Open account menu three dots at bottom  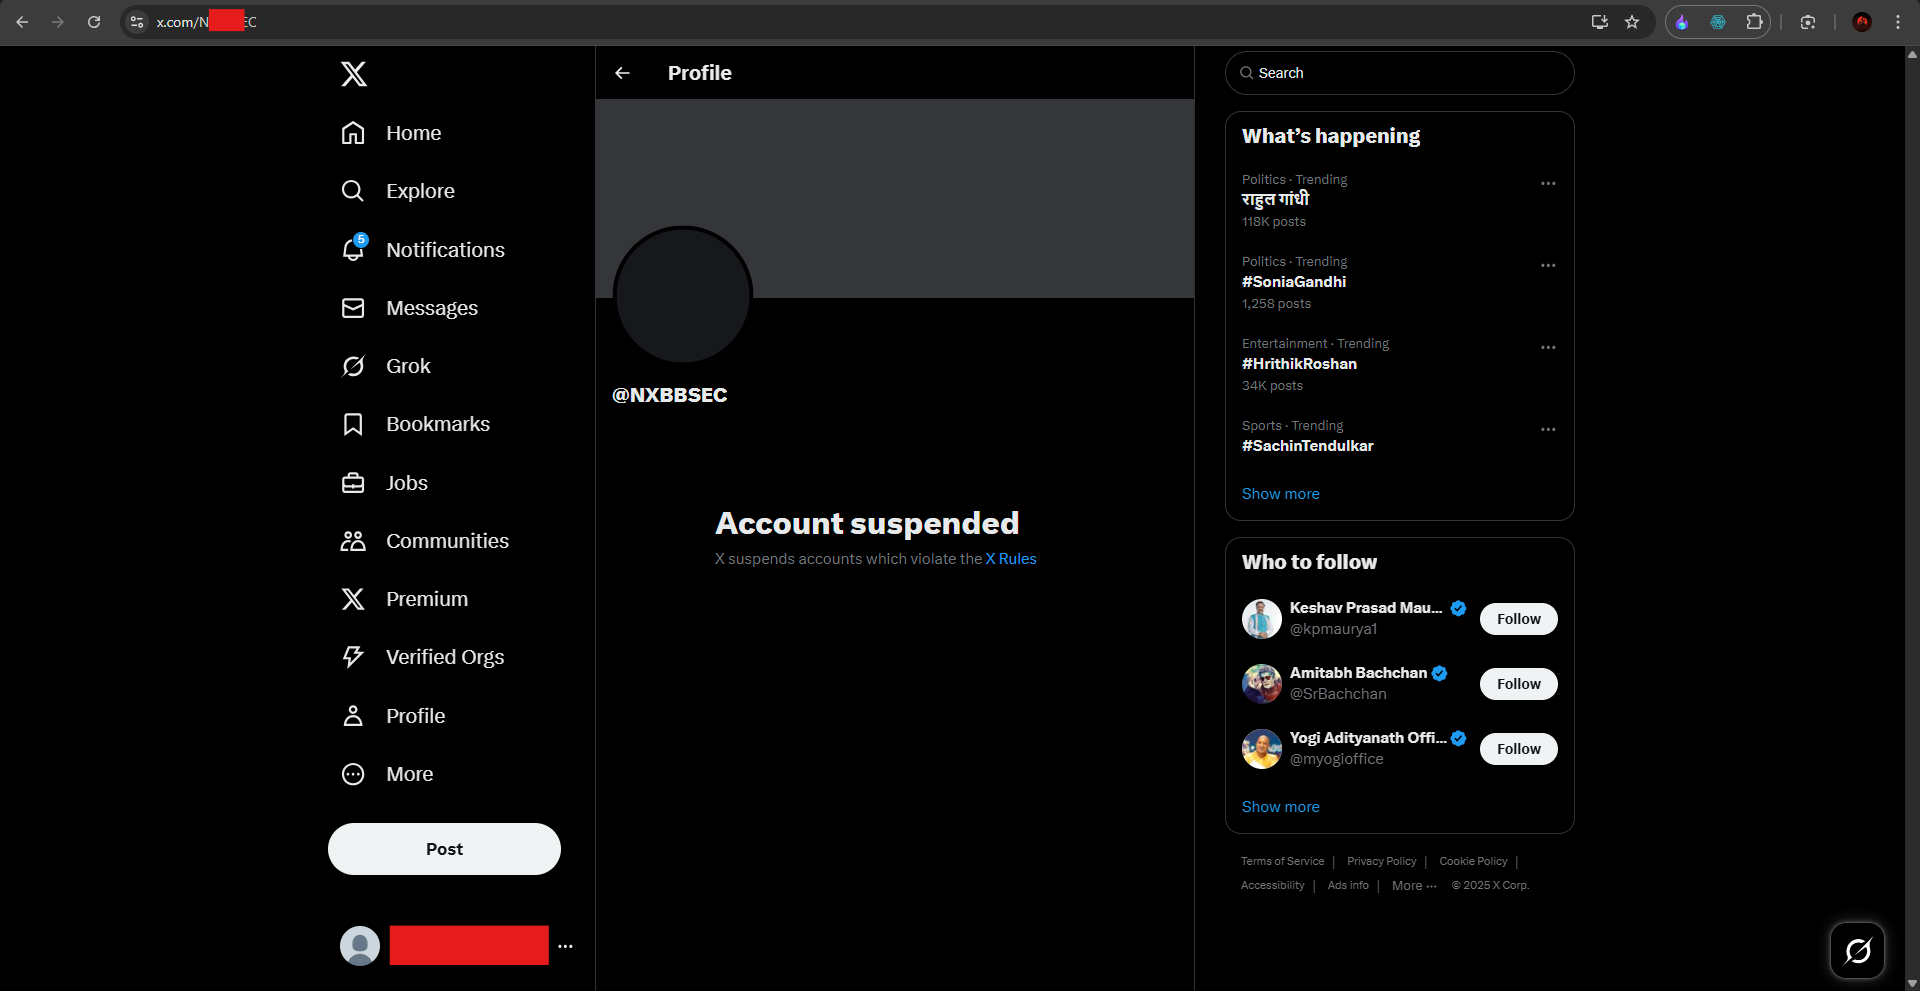[566, 946]
